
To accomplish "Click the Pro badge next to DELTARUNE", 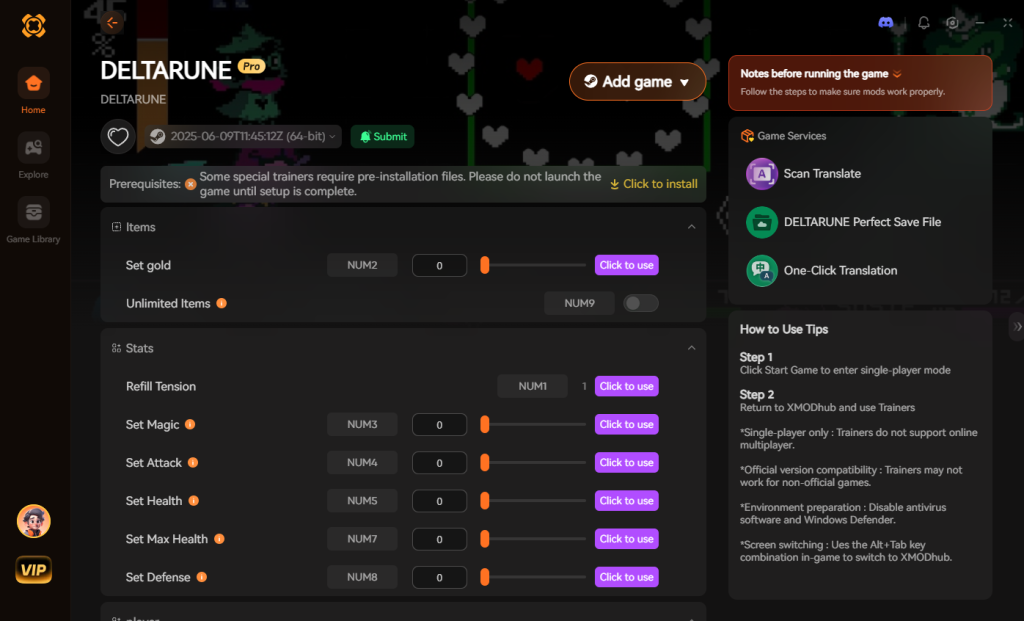I will tap(251, 66).
